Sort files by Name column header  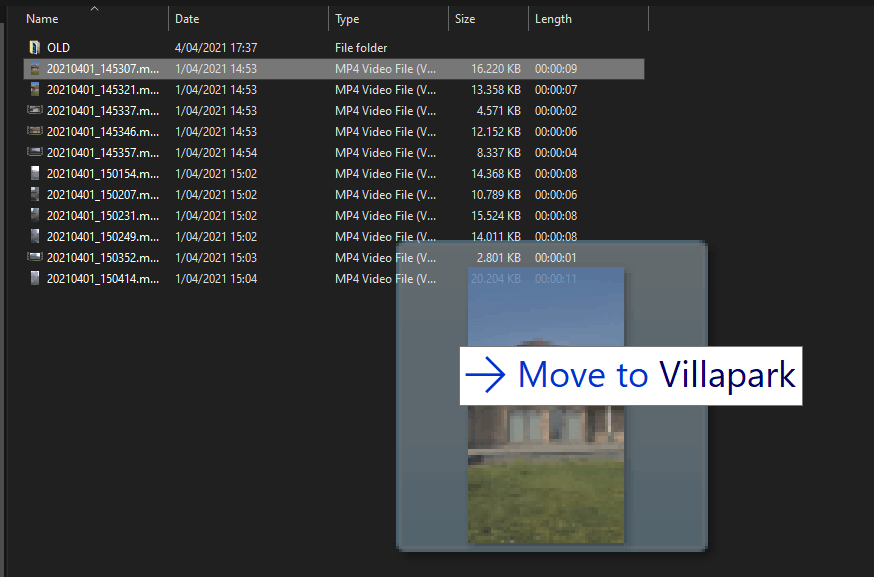click(42, 19)
